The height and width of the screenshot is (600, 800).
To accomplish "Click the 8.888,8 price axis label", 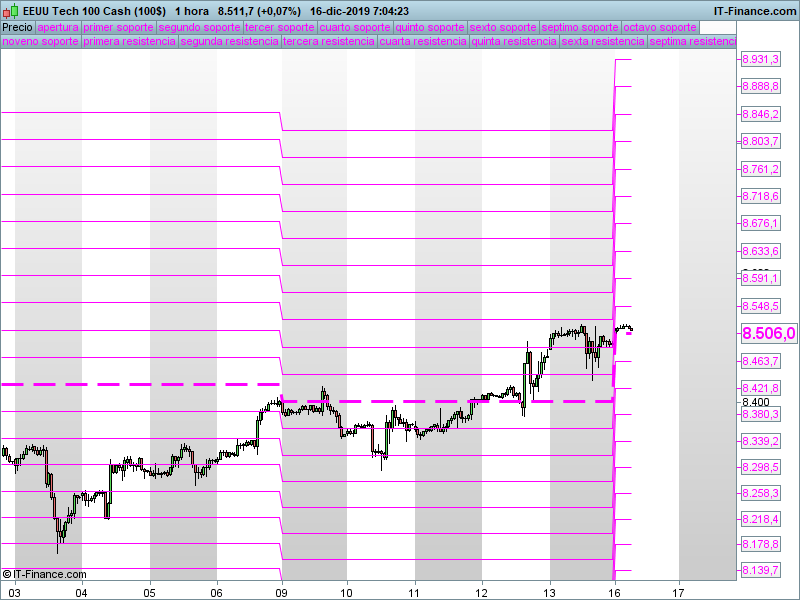I will [x=760, y=86].
